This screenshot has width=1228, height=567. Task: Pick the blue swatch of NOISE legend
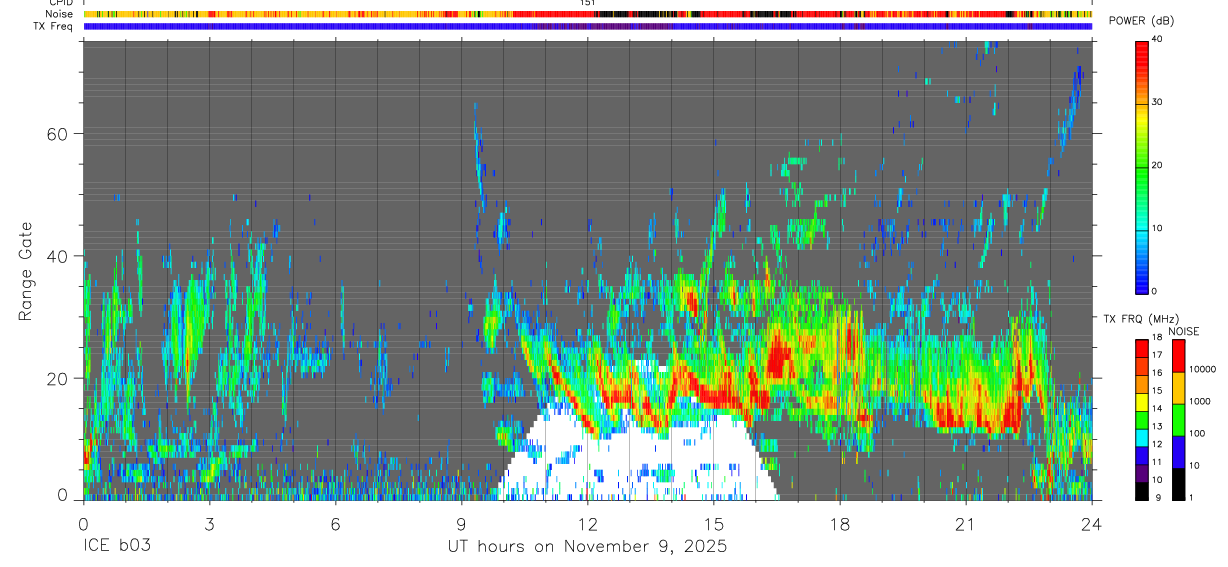1179,451
